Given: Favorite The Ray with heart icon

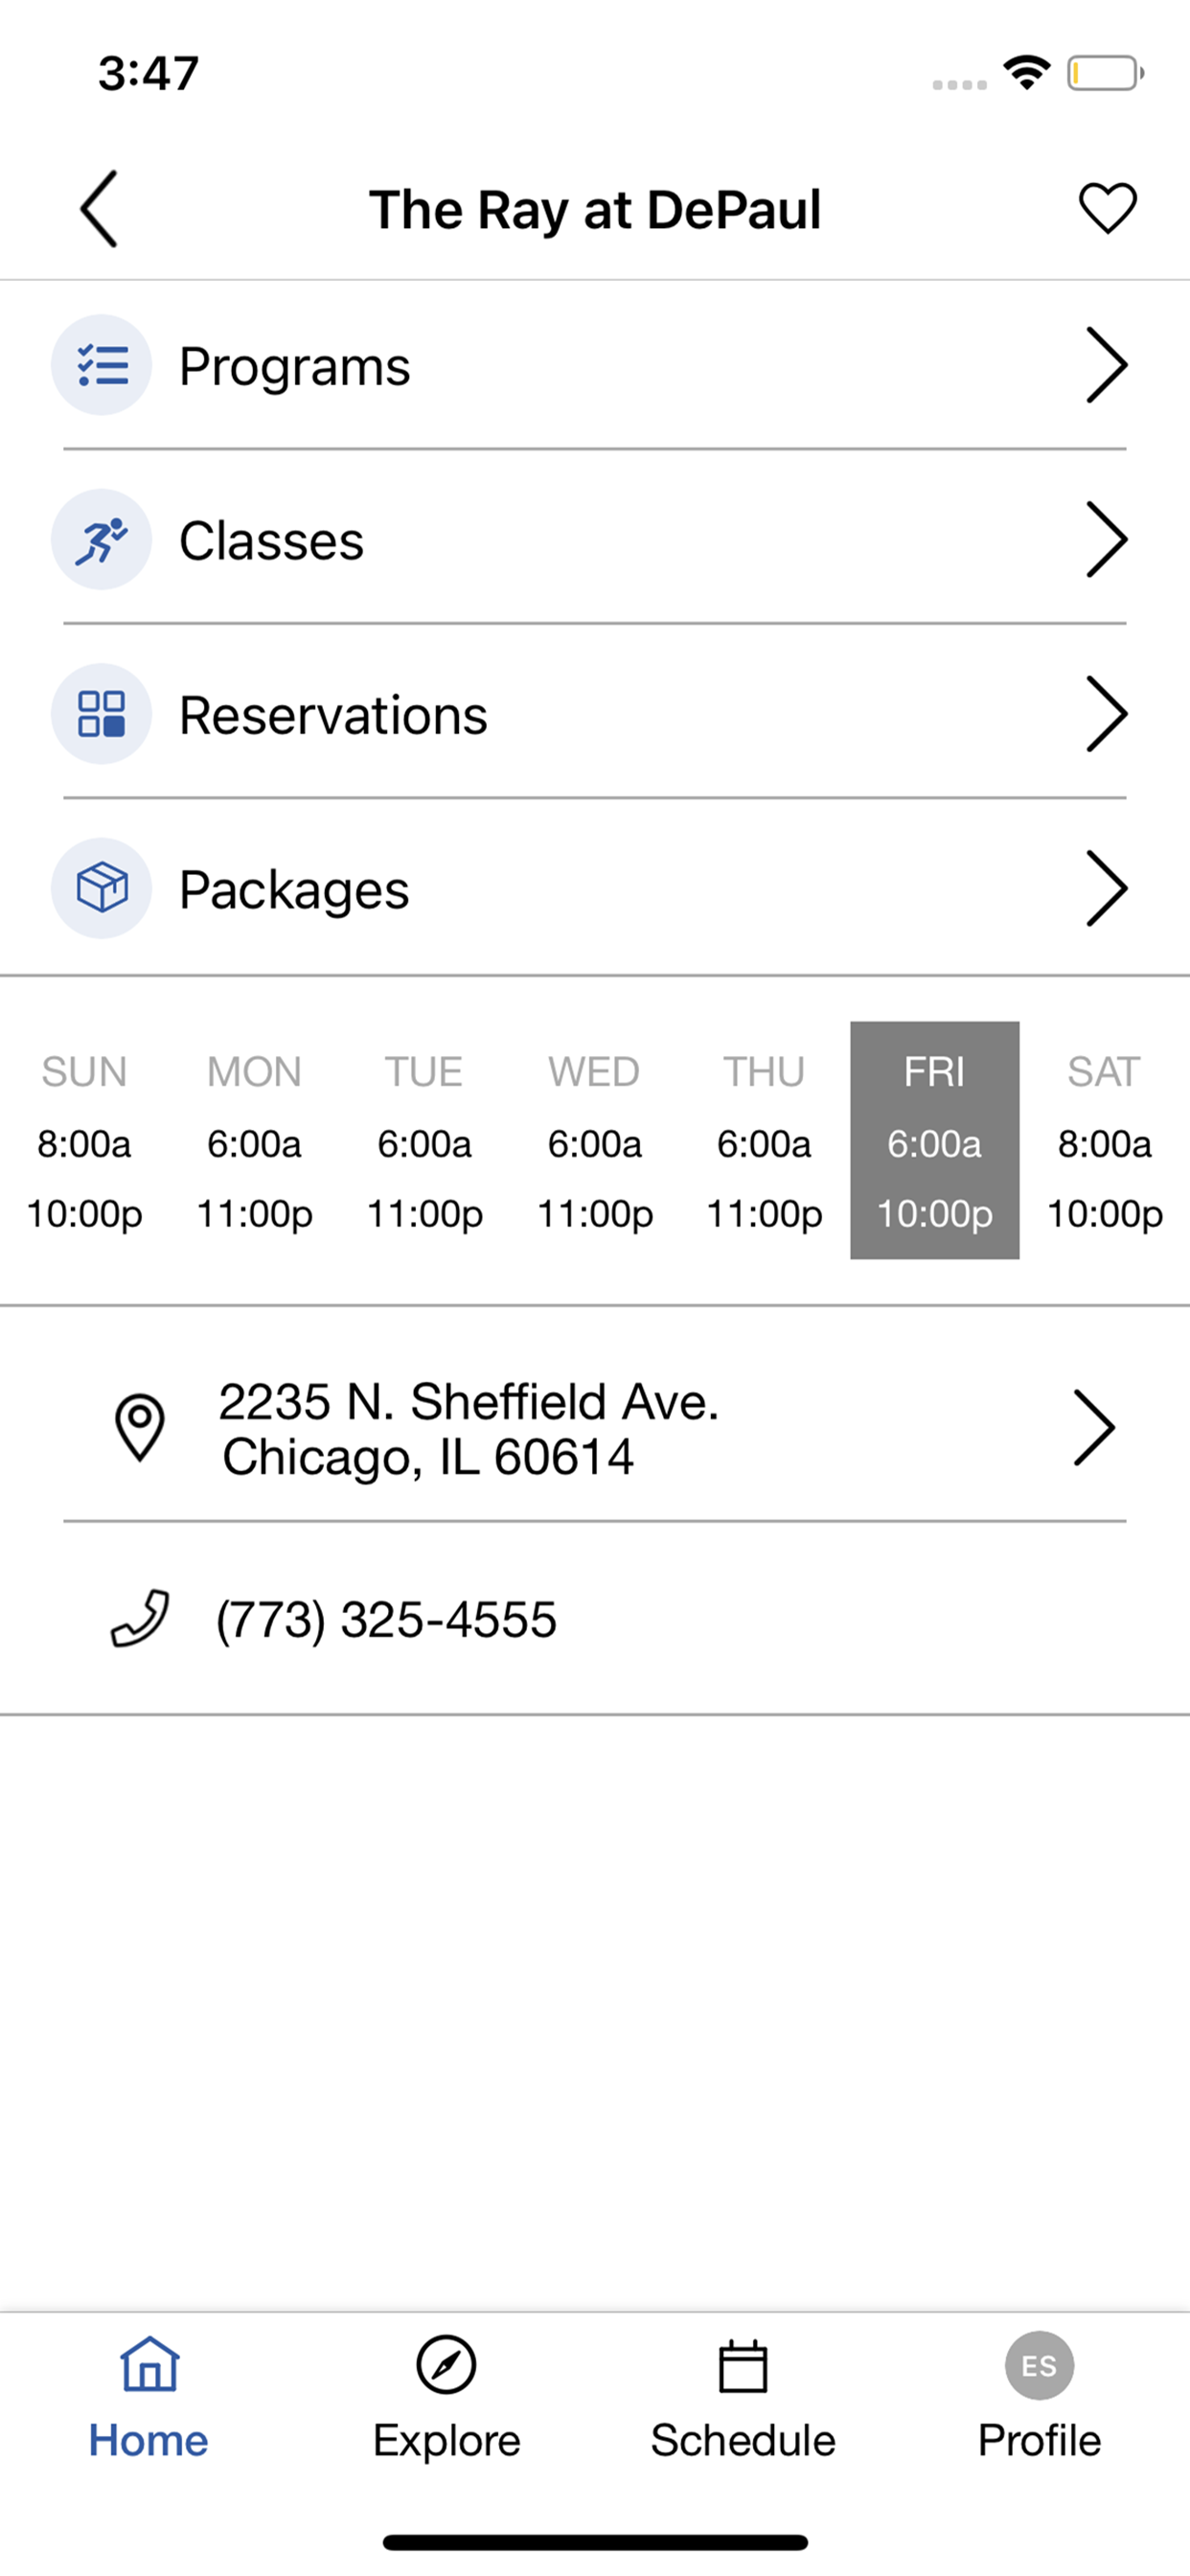Looking at the screenshot, I should pyautogui.click(x=1107, y=208).
